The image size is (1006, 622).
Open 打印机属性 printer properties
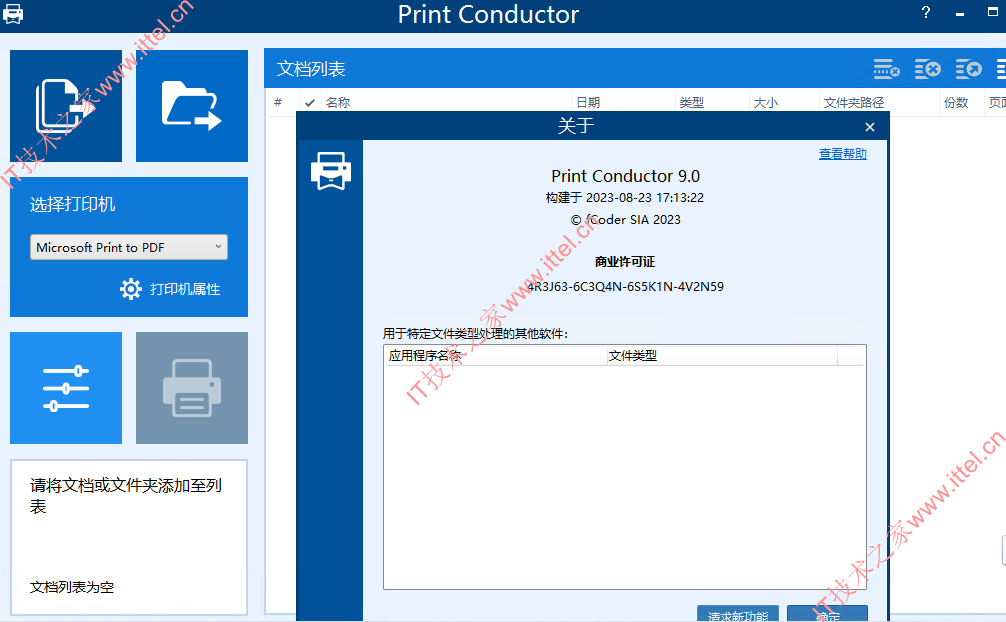(170, 289)
